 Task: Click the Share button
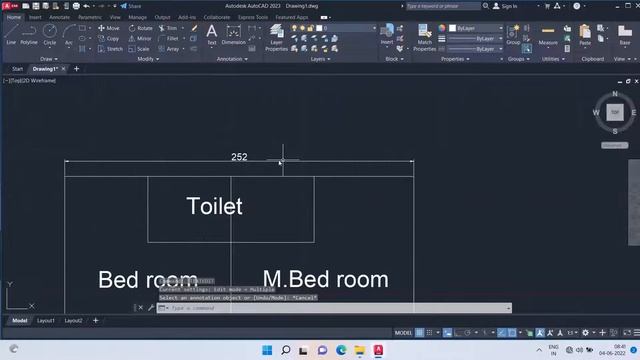pos(131,6)
